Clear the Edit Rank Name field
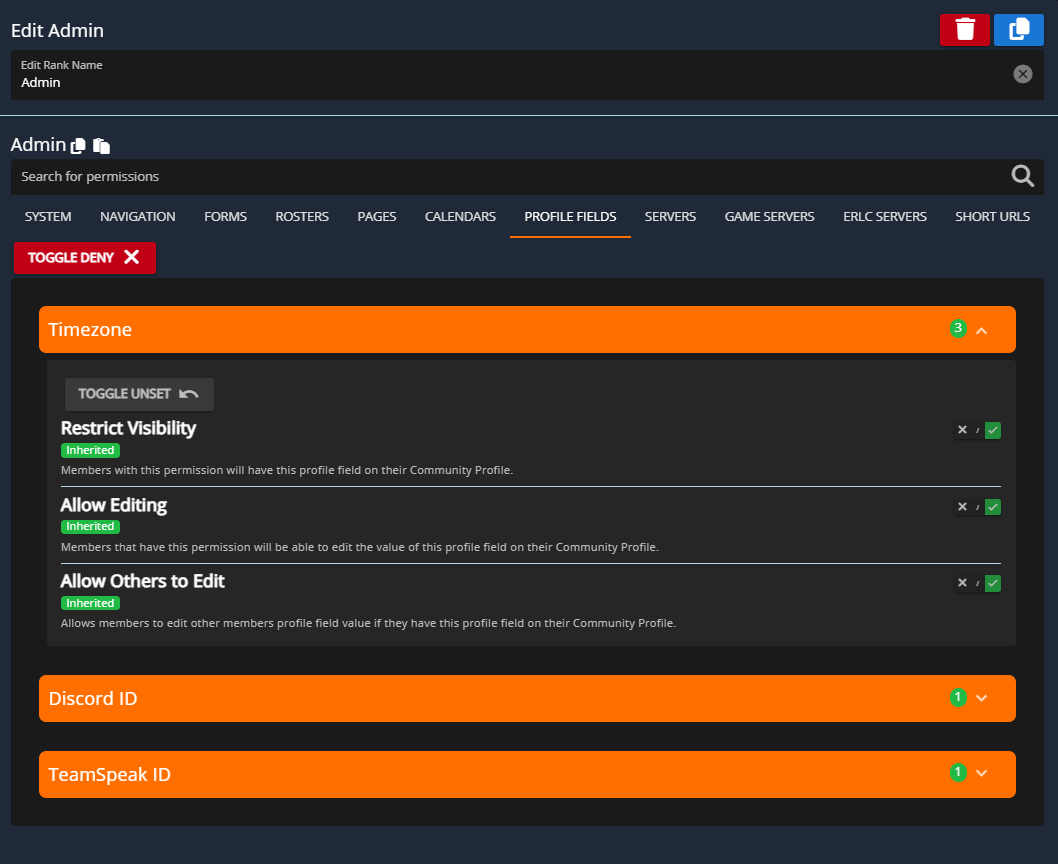1058x864 pixels. [1022, 74]
